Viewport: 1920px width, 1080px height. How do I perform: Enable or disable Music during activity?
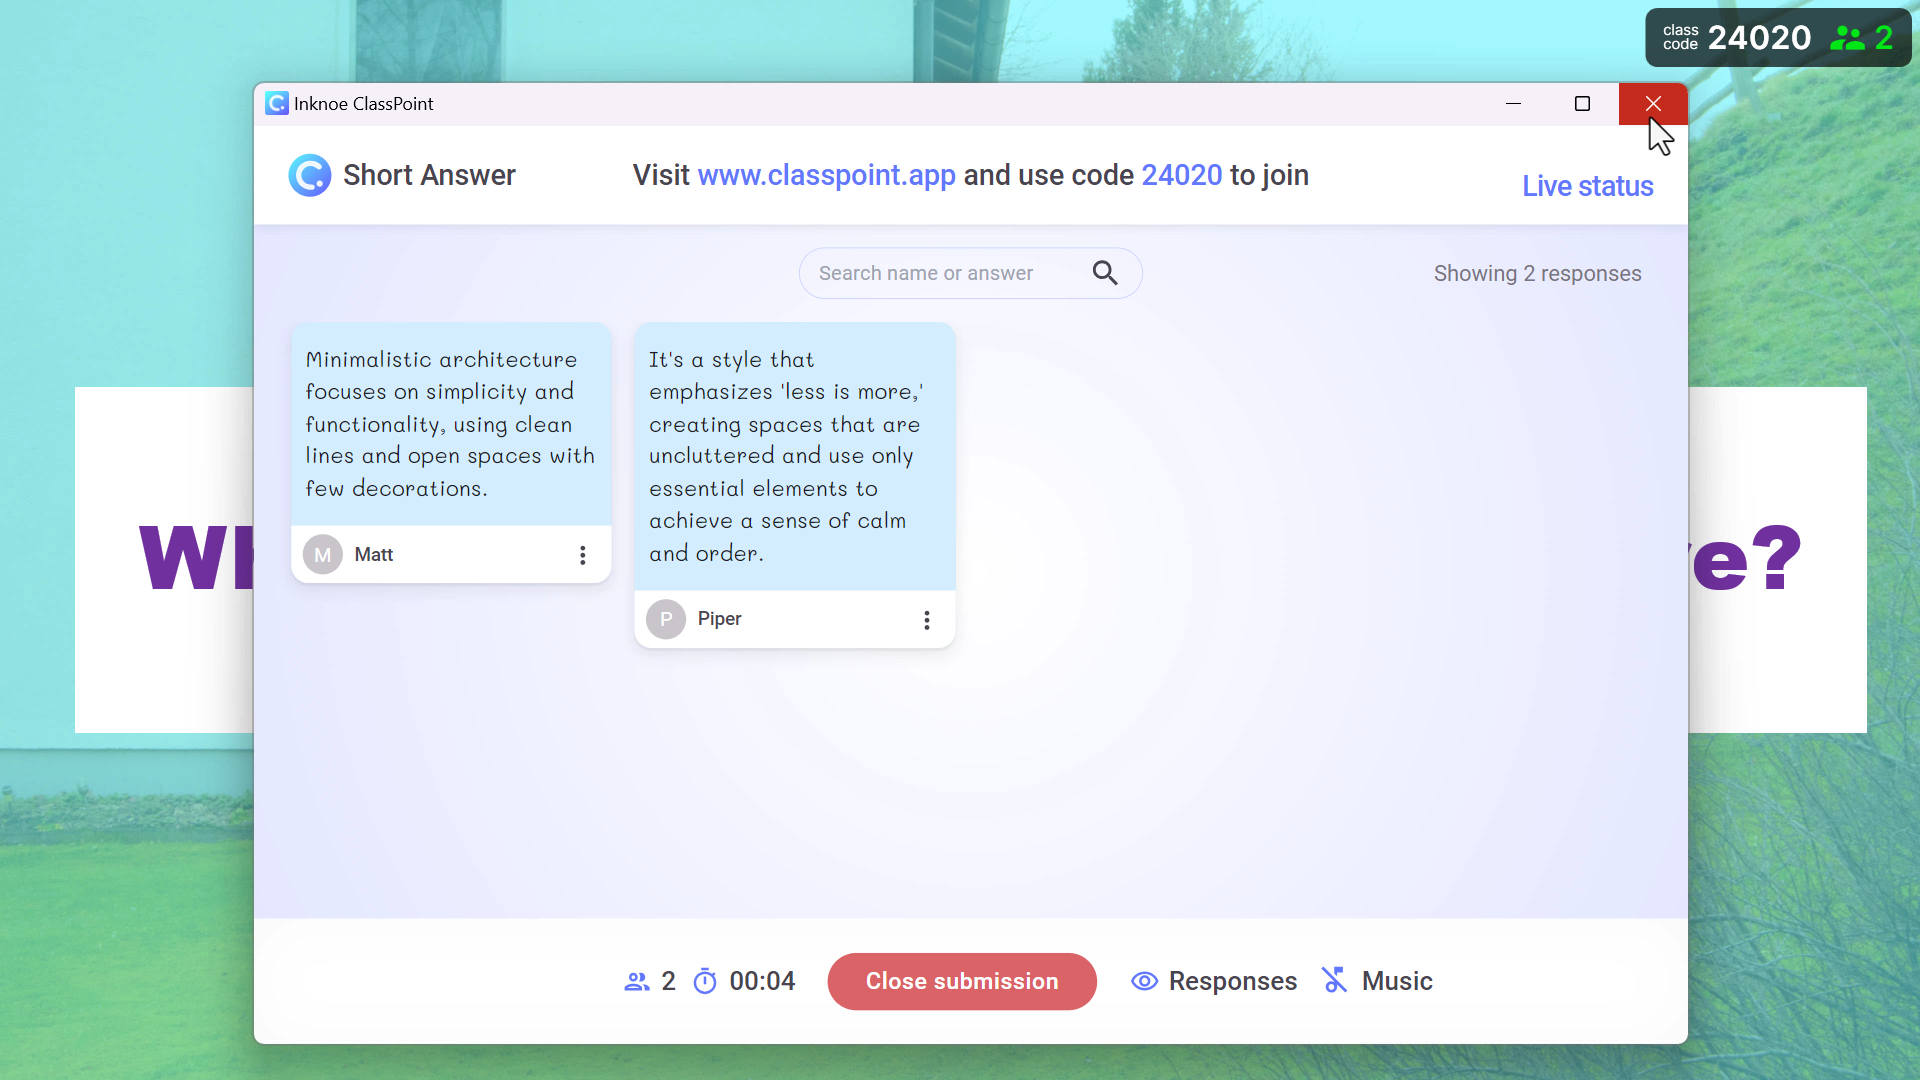click(1375, 980)
